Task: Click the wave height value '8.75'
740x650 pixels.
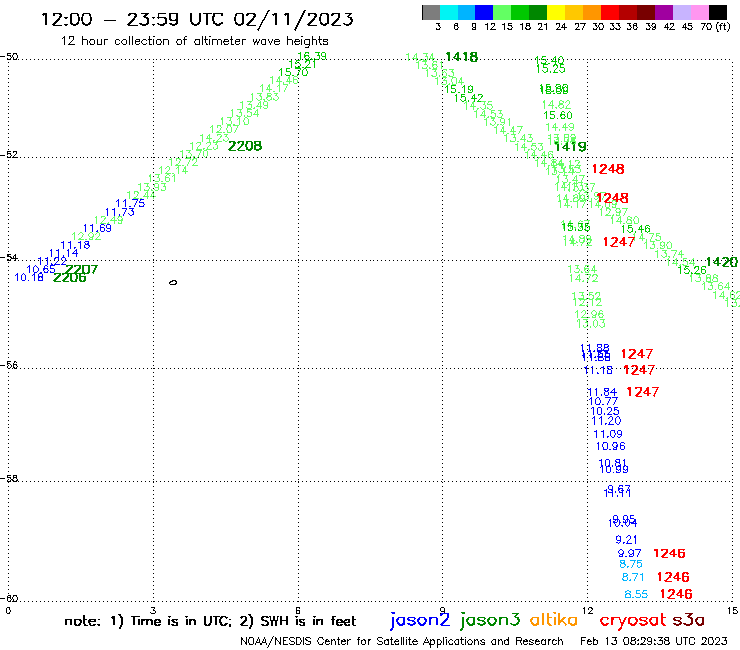Action: [x=631, y=564]
